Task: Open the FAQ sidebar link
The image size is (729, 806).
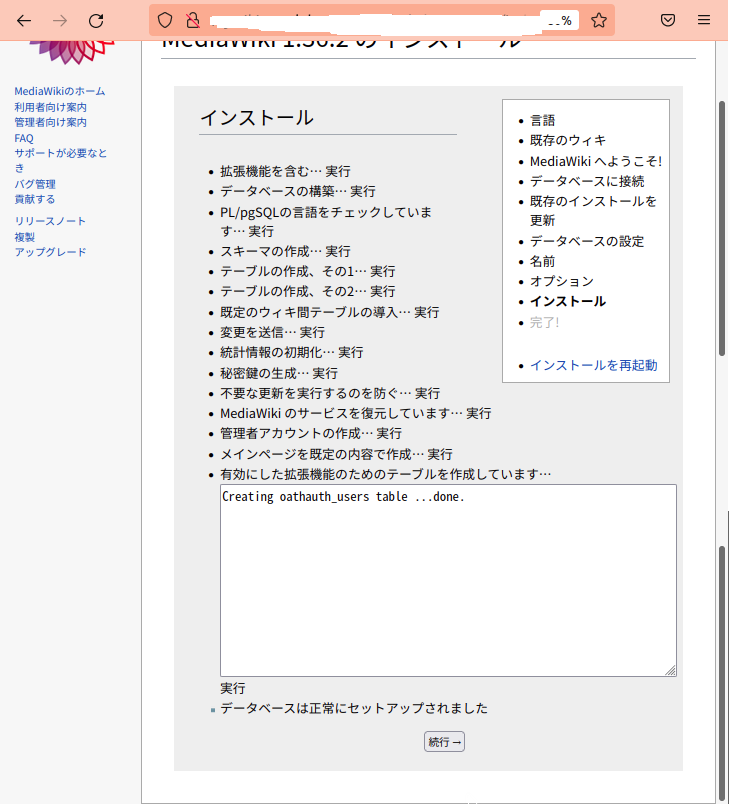Action: [x=24, y=138]
